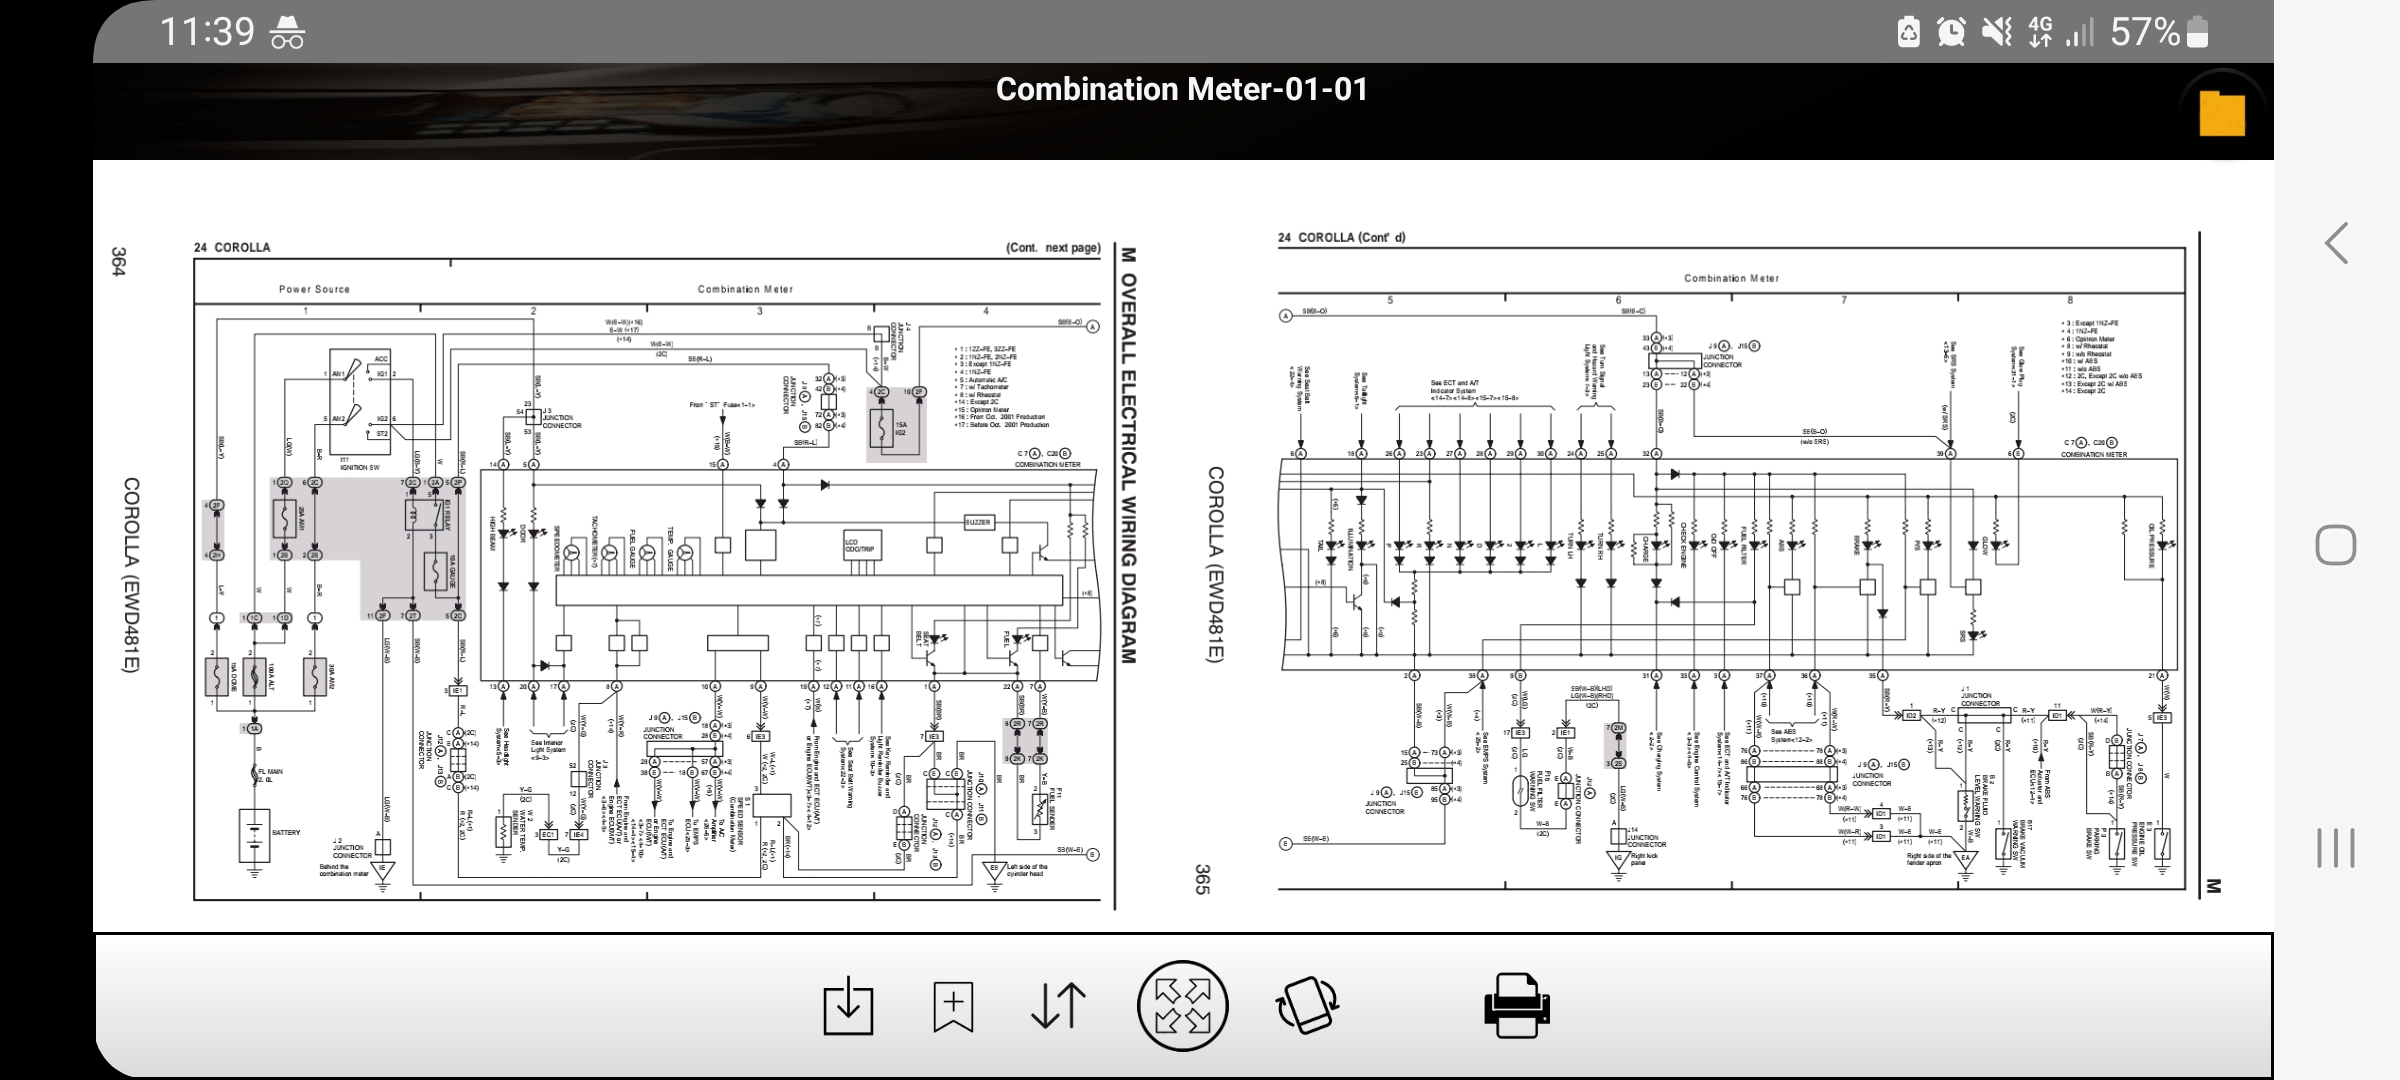This screenshot has height=1080, width=2400.
Task: Rotate the page using the rotate icon
Action: point(1307,1006)
